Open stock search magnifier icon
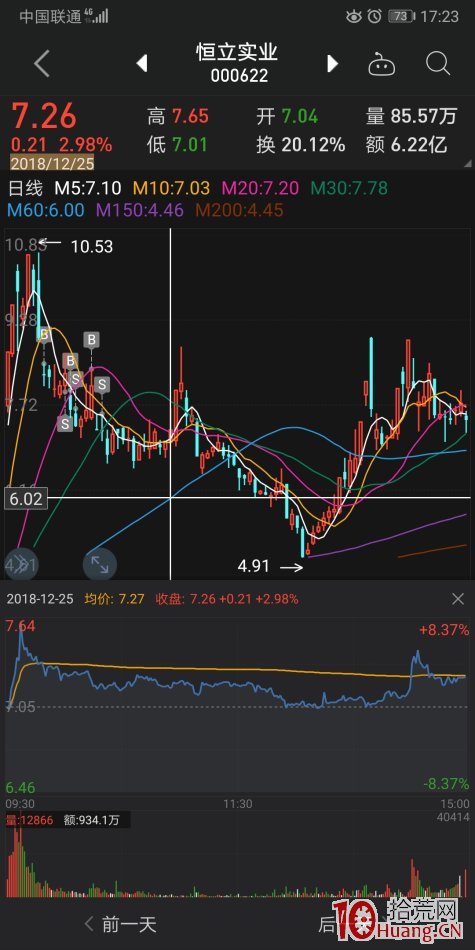The height and width of the screenshot is (950, 475). tap(438, 62)
